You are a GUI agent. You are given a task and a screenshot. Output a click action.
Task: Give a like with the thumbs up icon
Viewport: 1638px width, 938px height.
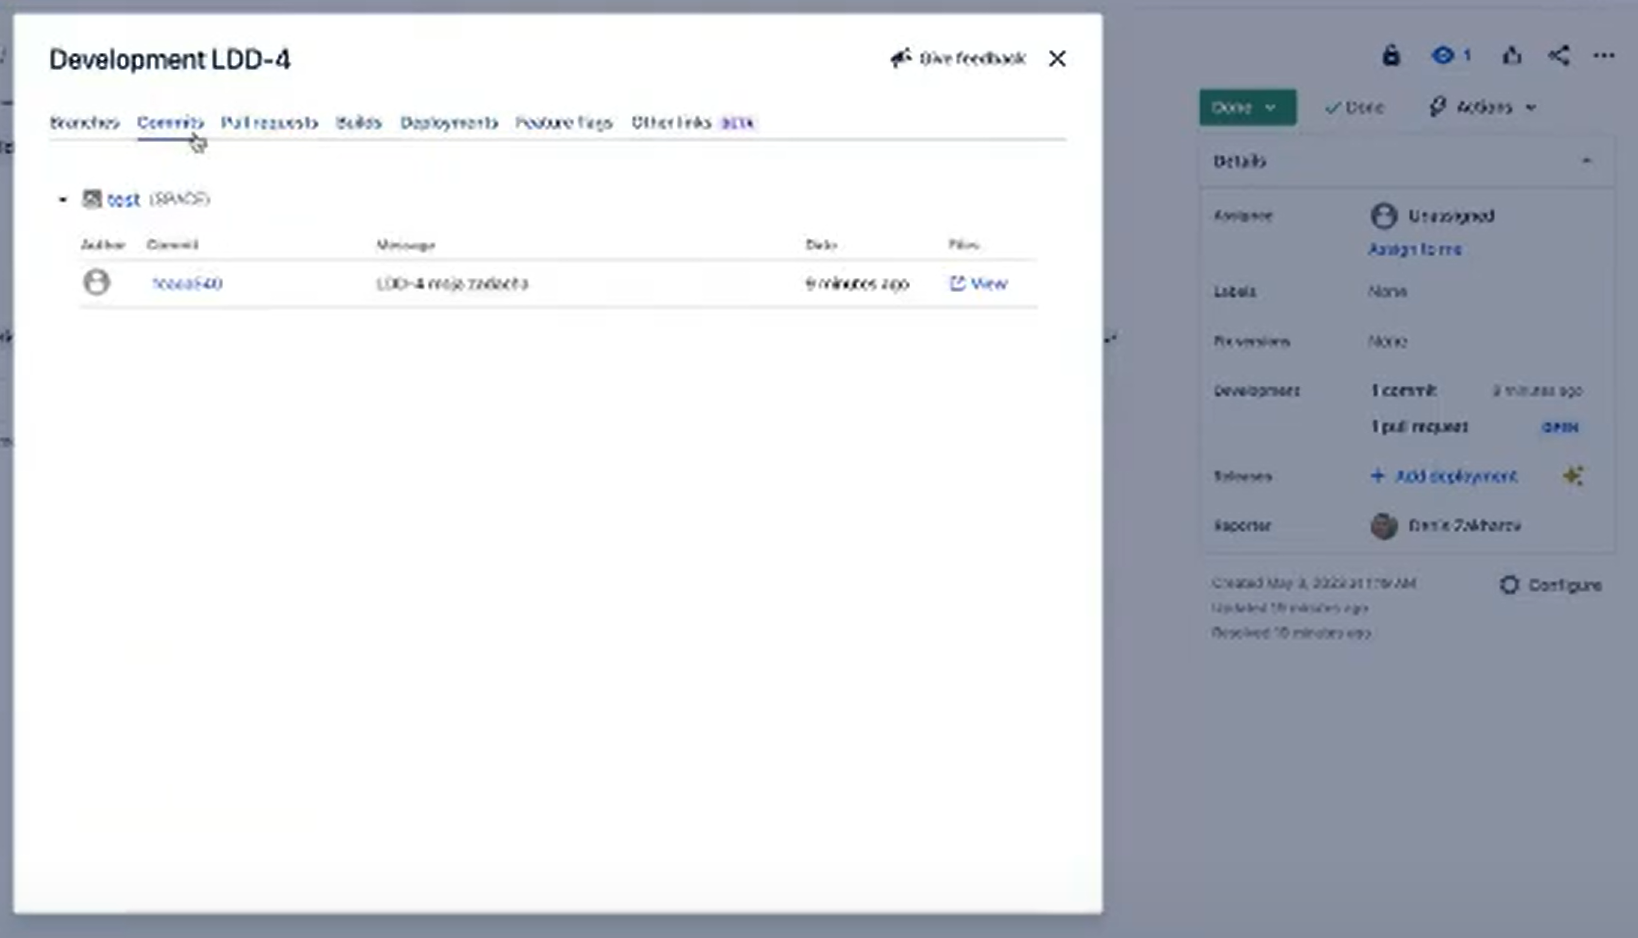[1512, 56]
